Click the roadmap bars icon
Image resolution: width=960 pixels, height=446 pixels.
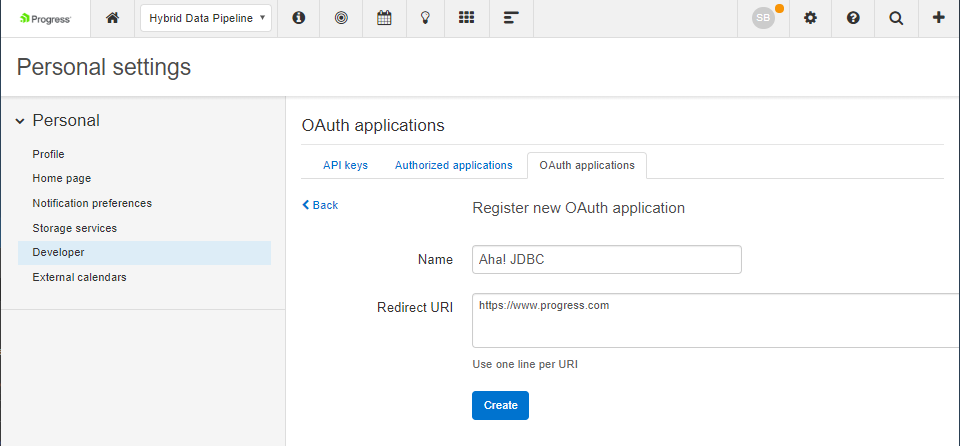click(x=511, y=18)
